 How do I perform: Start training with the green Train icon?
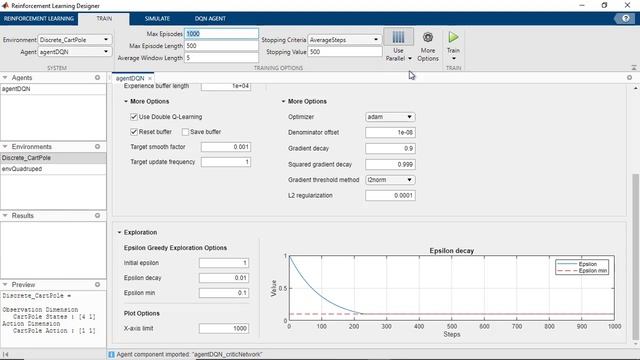453,38
